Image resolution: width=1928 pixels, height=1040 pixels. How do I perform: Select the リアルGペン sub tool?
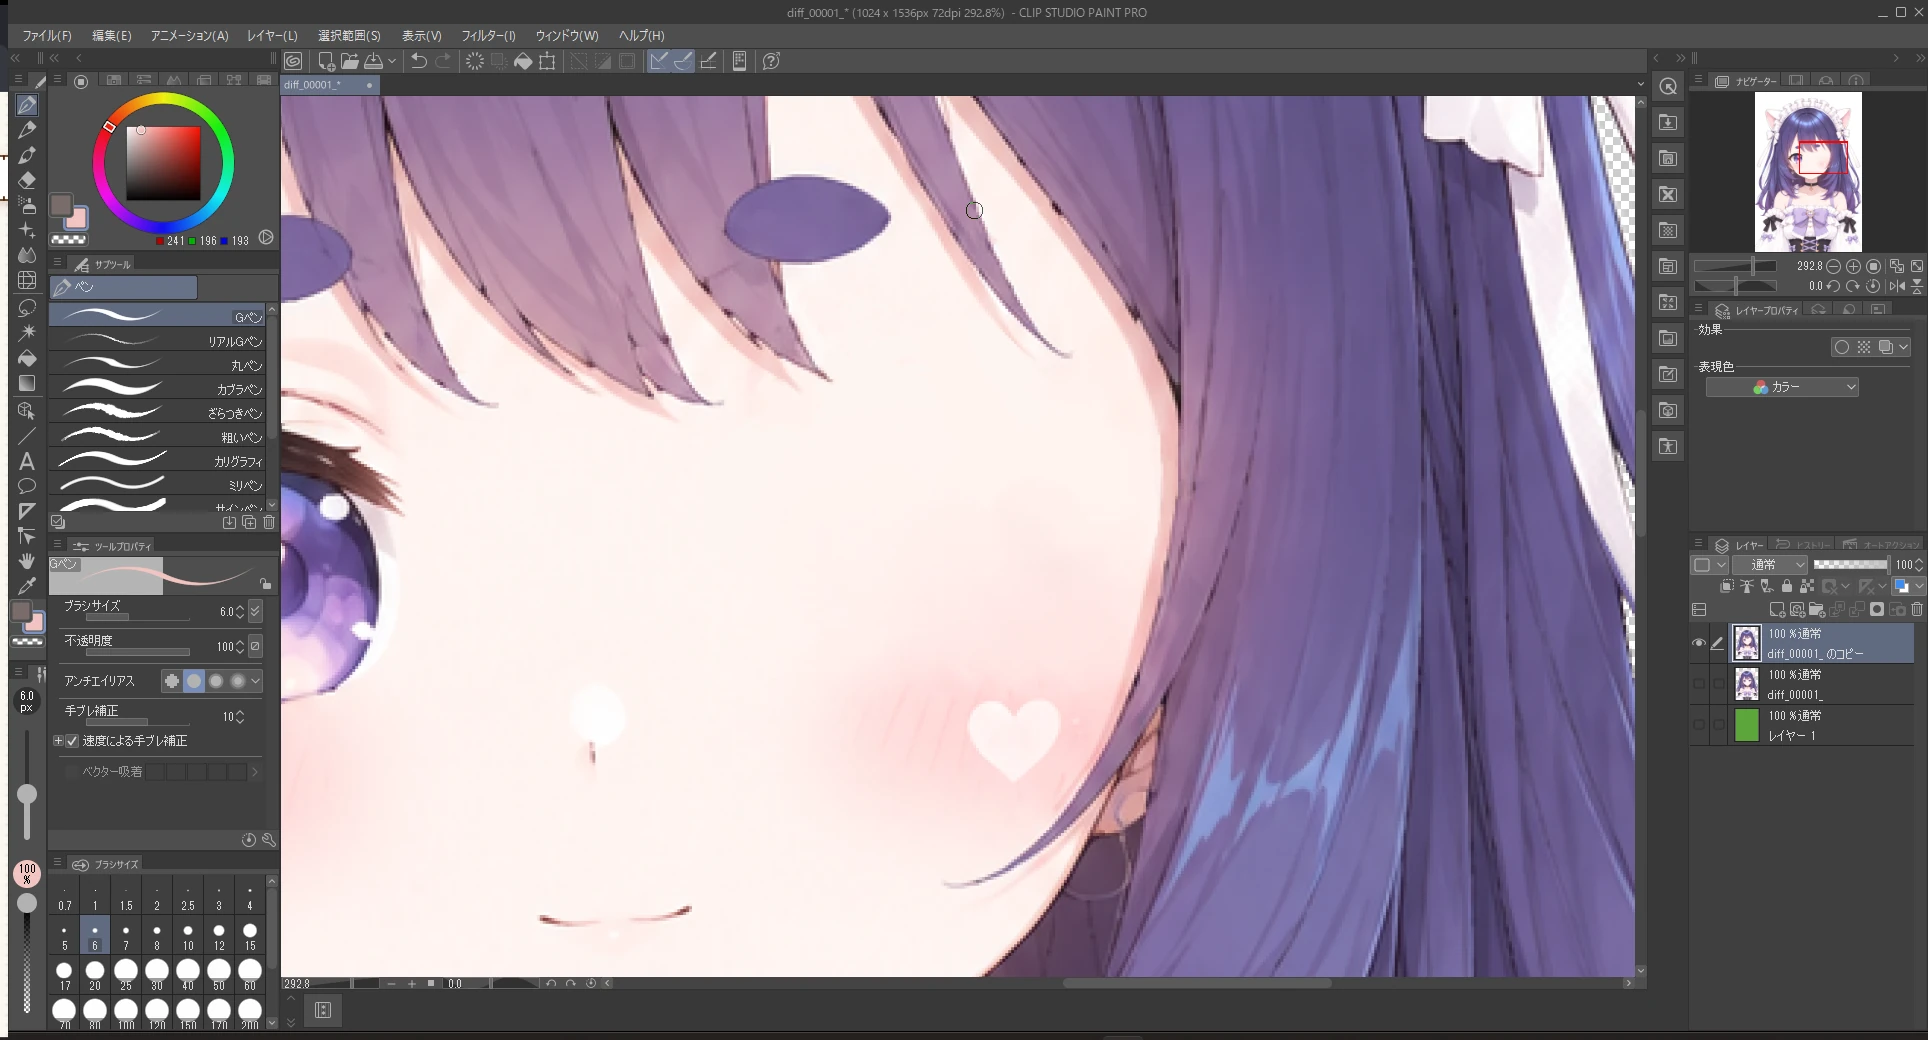157,340
